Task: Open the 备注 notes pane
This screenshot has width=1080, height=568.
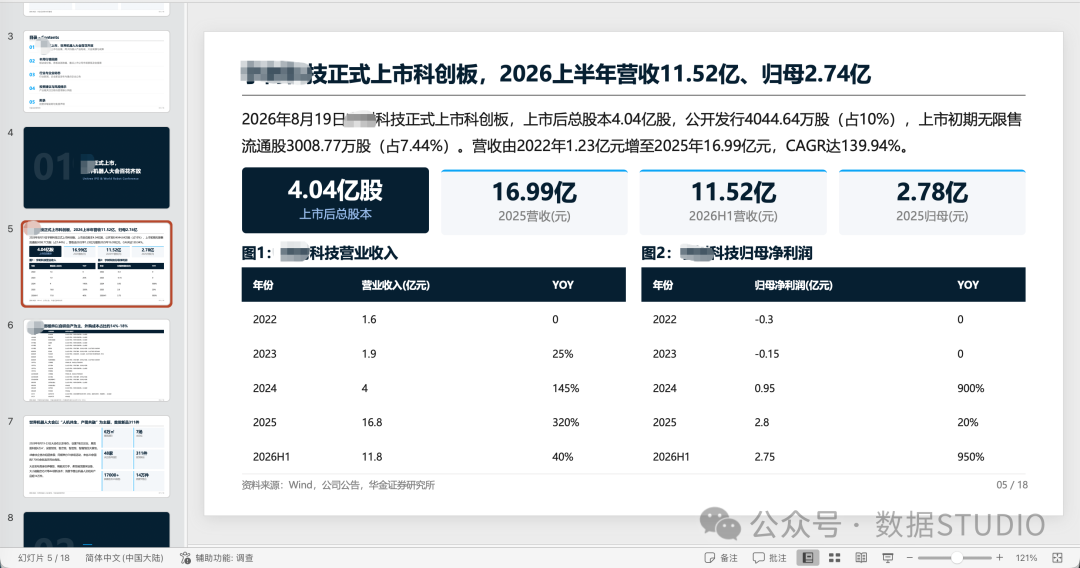Action: pyautogui.click(x=721, y=558)
